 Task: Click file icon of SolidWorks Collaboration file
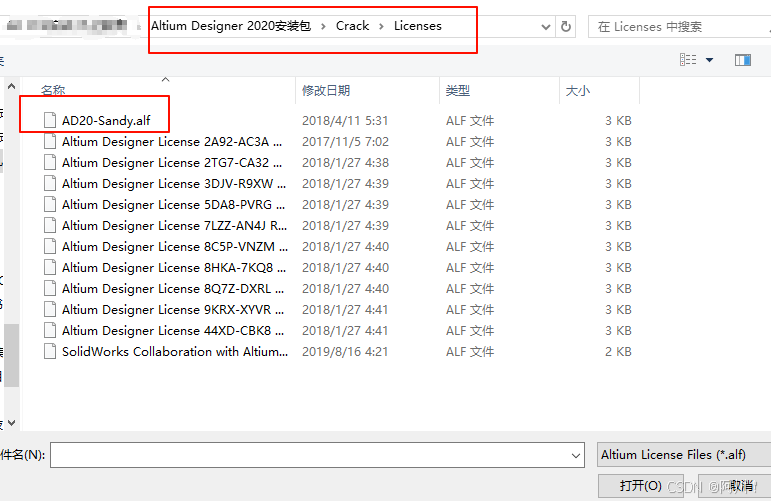pos(50,352)
